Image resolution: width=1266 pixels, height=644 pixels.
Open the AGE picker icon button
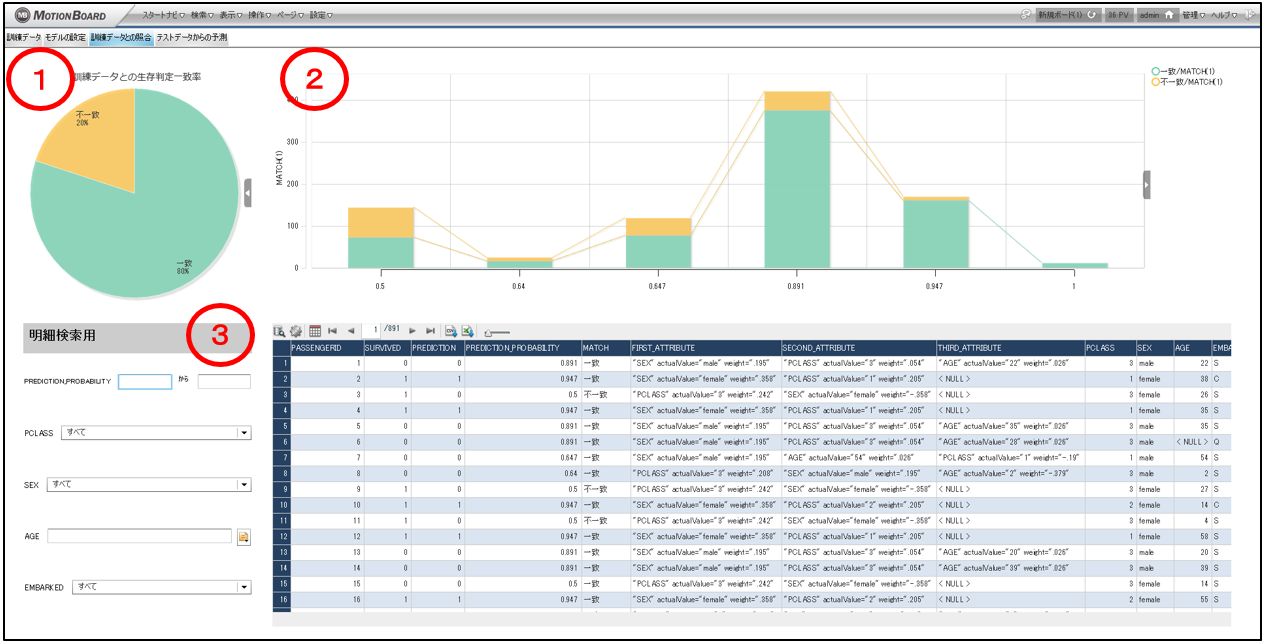click(x=243, y=537)
